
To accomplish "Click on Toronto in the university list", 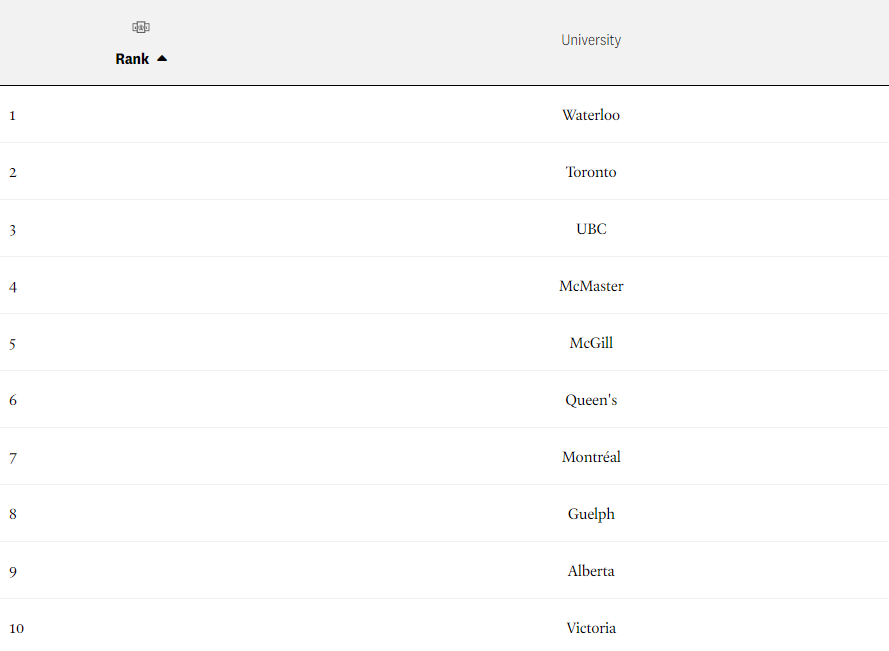I will (591, 172).
